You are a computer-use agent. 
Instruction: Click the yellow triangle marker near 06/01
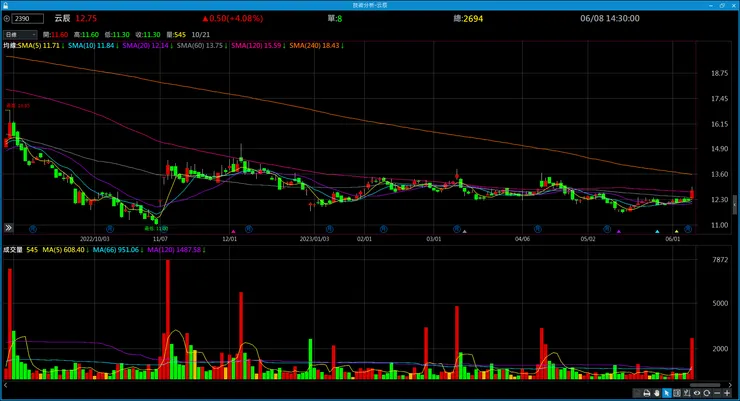677,231
